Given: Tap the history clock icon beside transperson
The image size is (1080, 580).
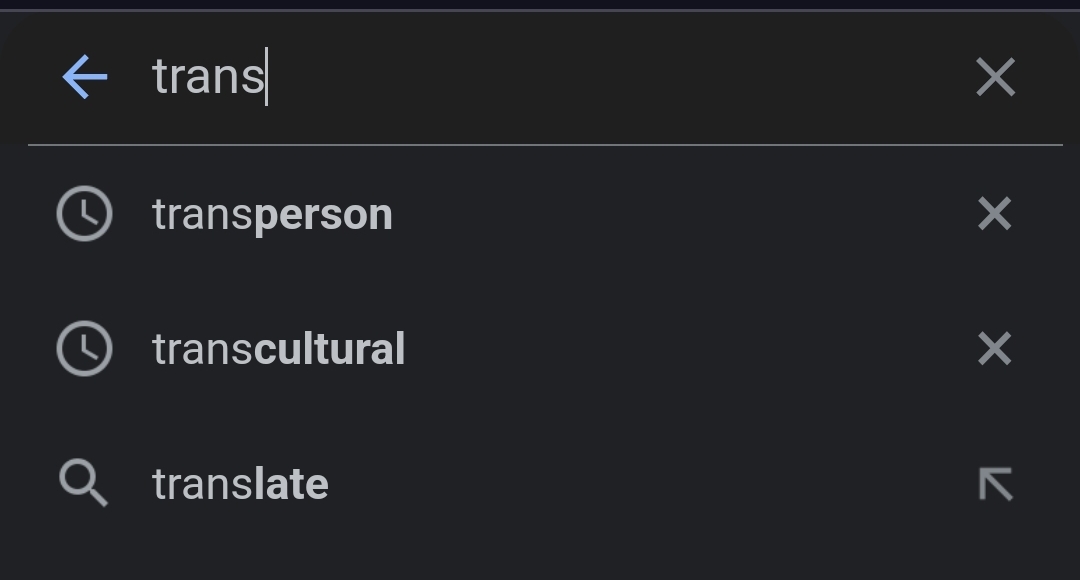Looking at the screenshot, I should 85,214.
